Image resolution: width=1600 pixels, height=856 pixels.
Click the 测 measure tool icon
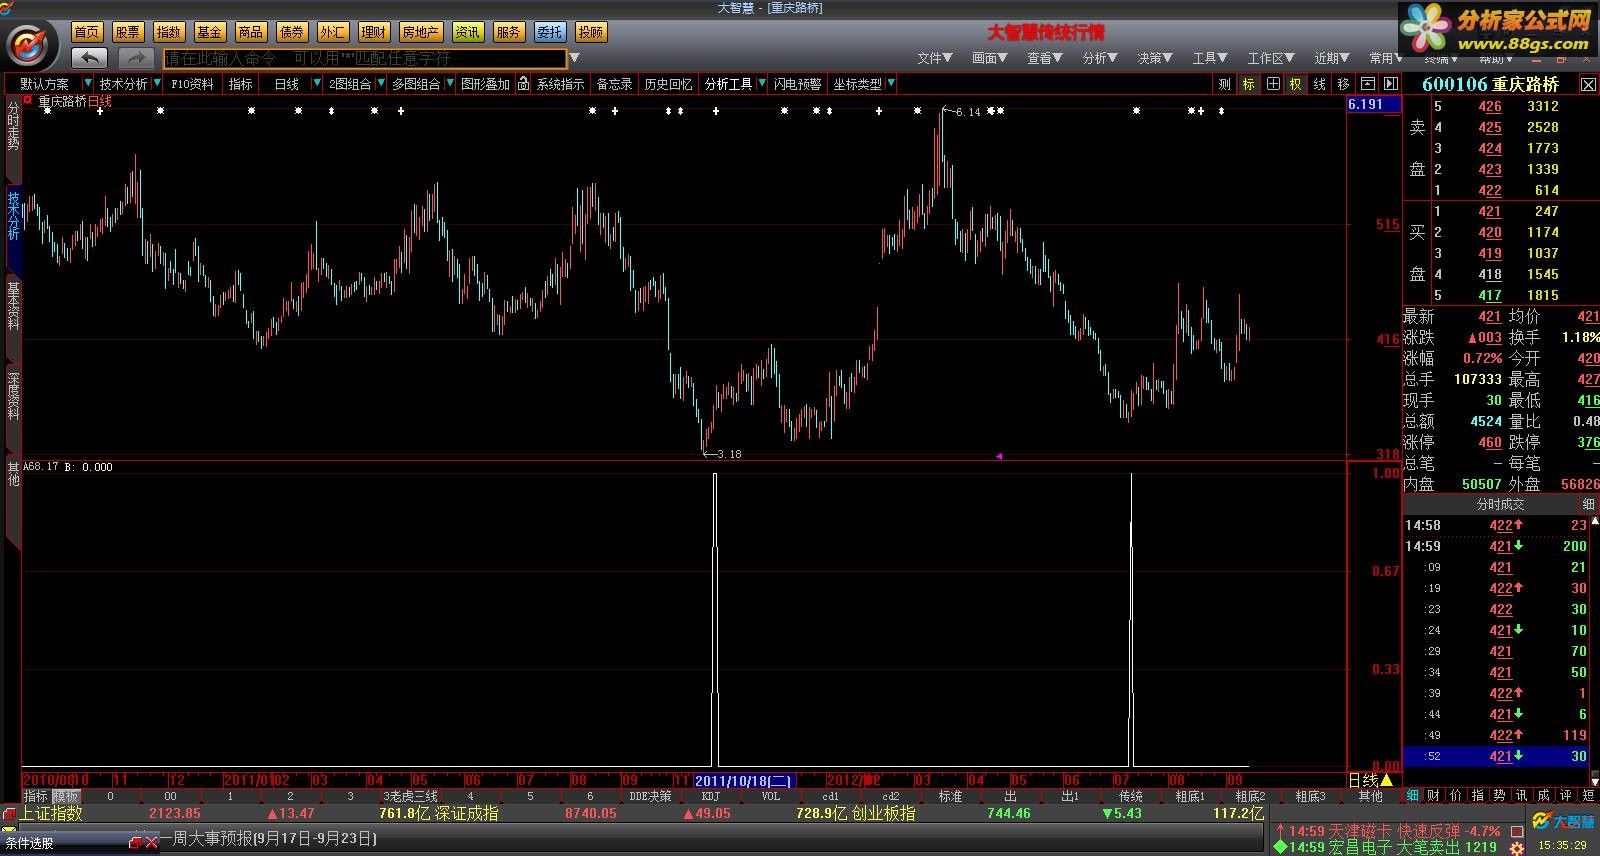coord(1225,84)
